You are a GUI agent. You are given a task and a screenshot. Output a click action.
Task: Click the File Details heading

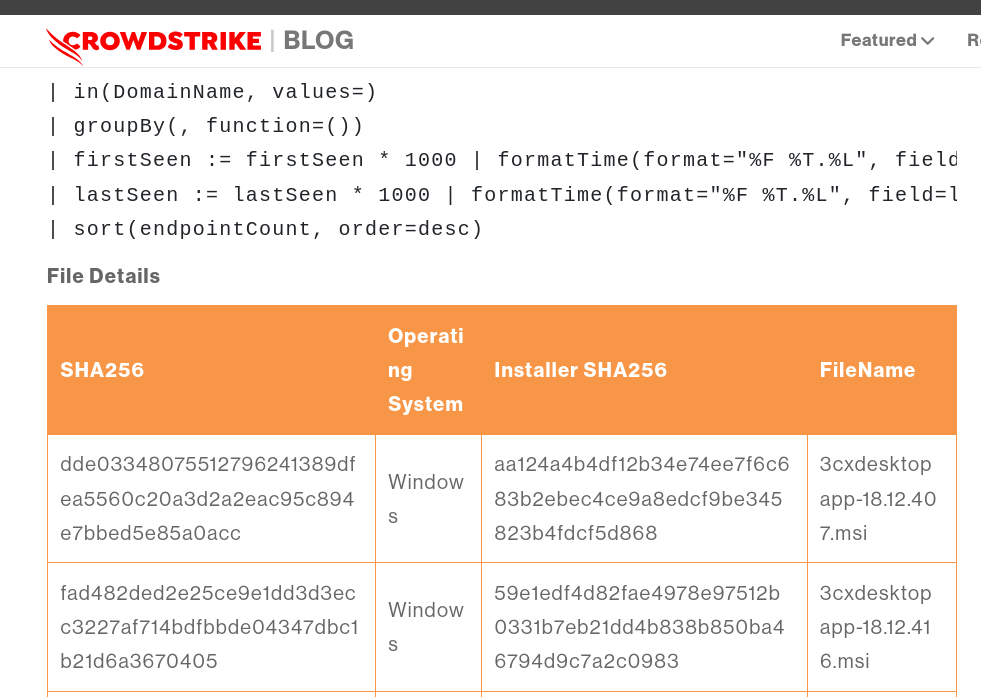click(103, 276)
